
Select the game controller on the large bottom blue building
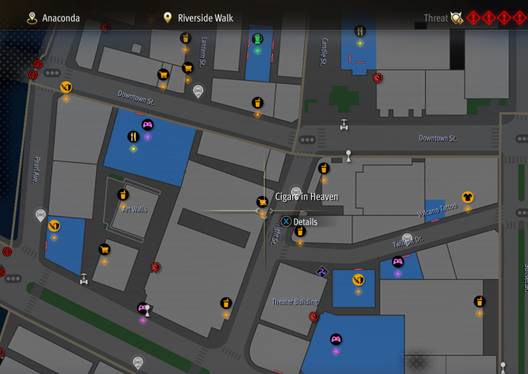[x=336, y=339]
